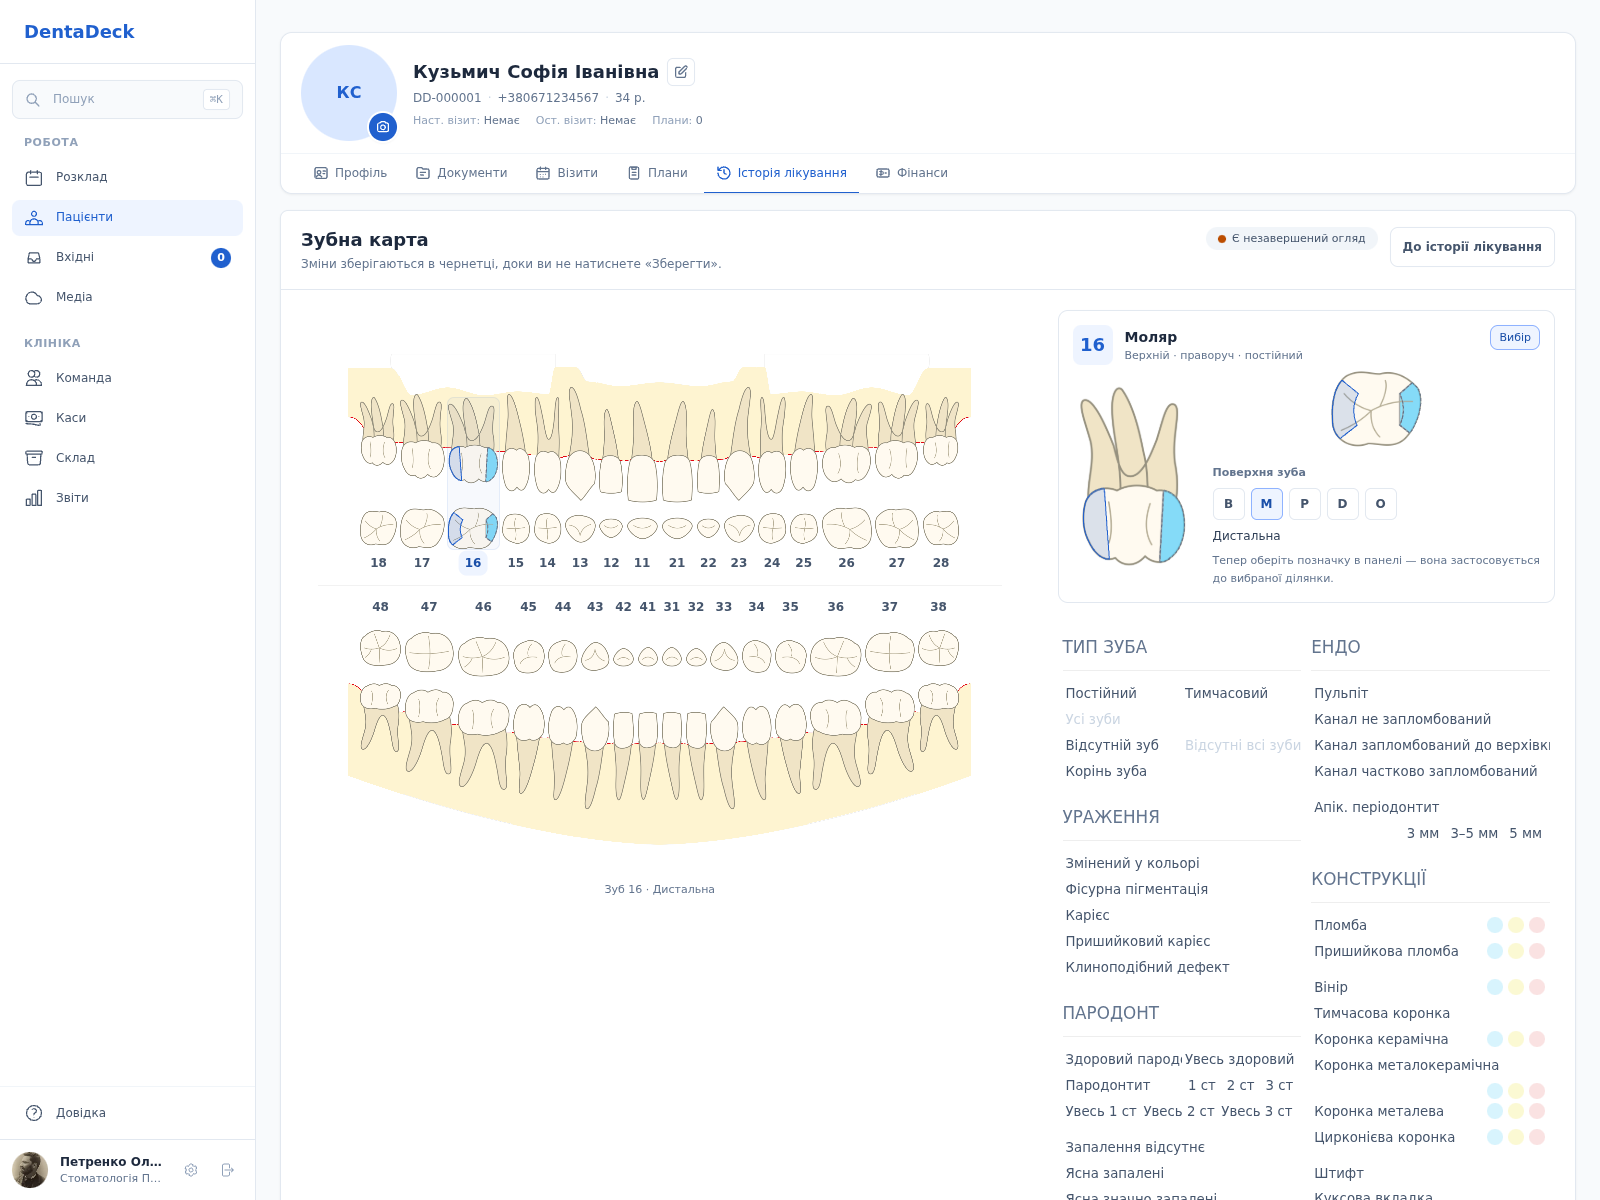Open Розклад from the sidebar
The height and width of the screenshot is (1200, 1600).
click(127, 177)
